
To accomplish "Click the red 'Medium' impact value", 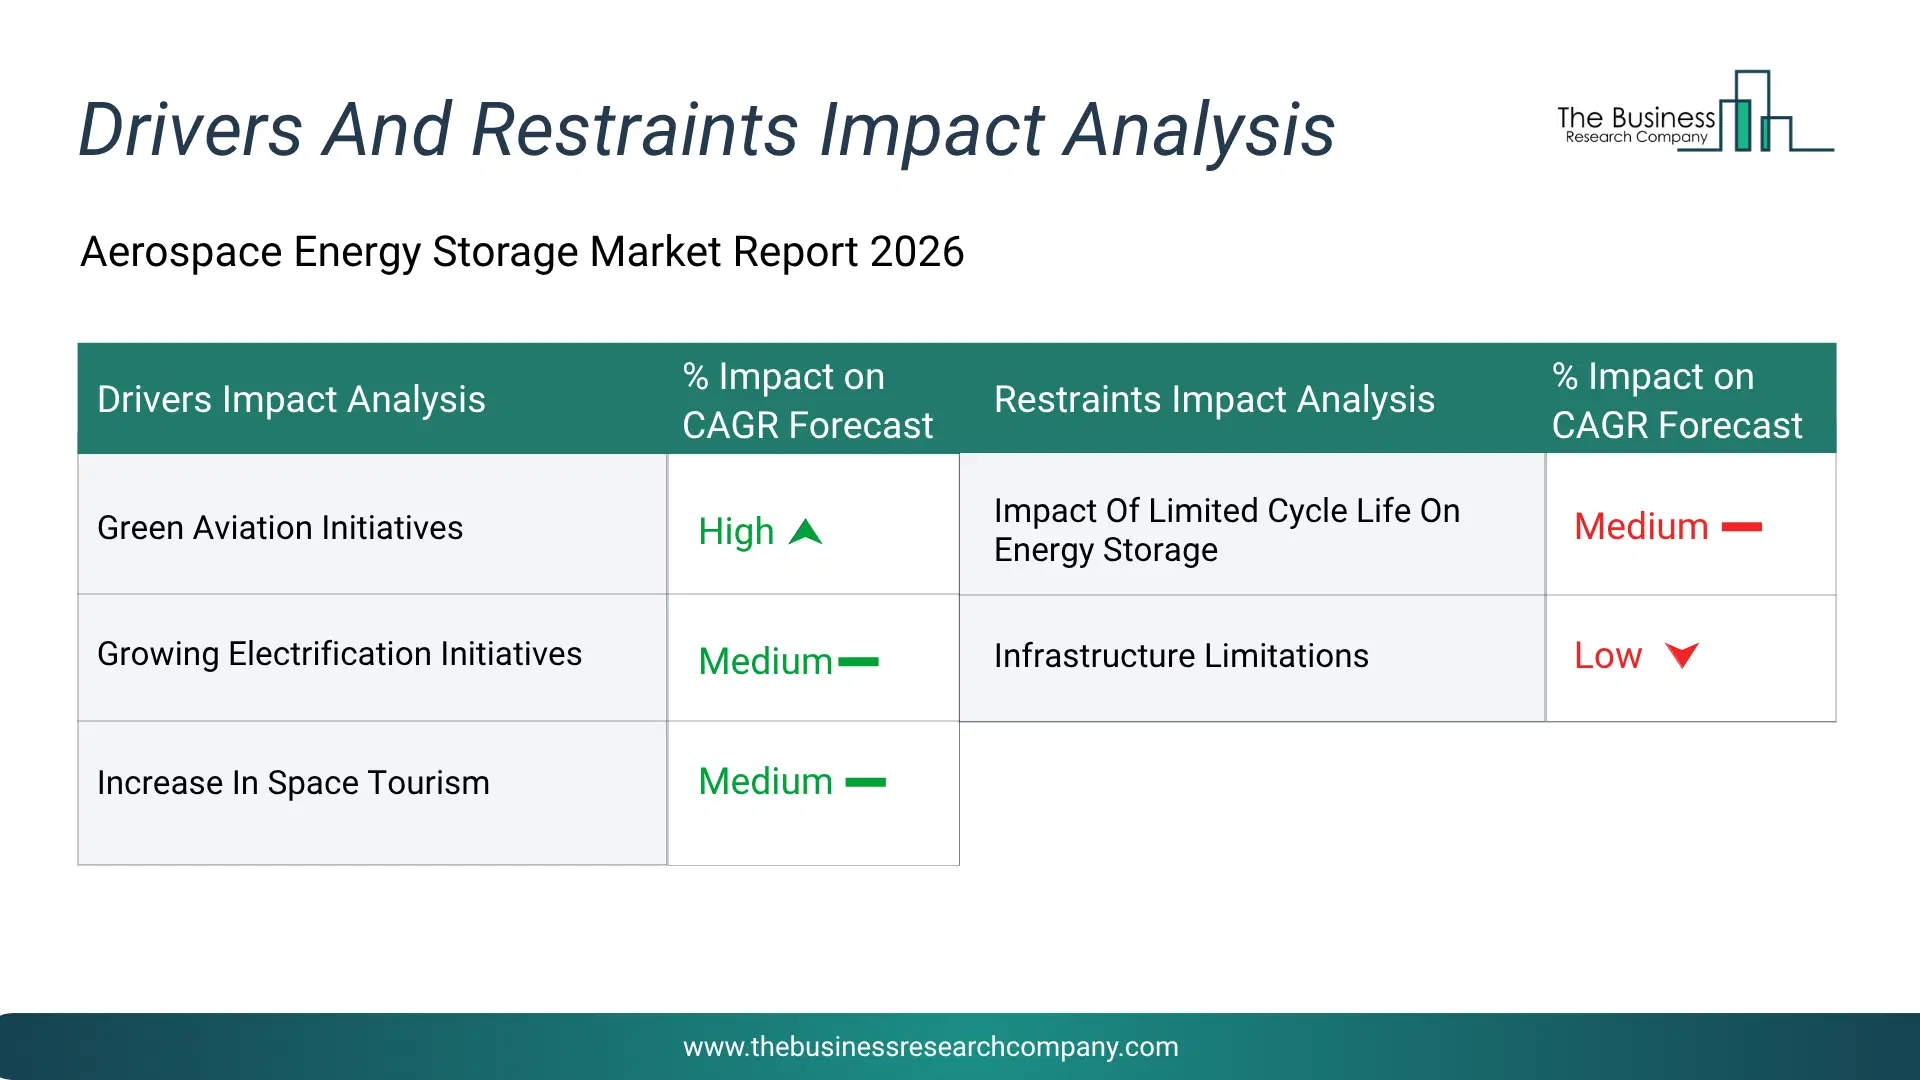I will tap(1641, 526).
